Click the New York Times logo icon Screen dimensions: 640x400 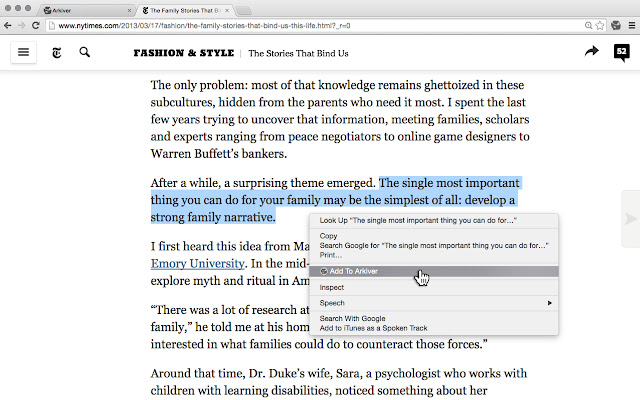[x=56, y=52]
